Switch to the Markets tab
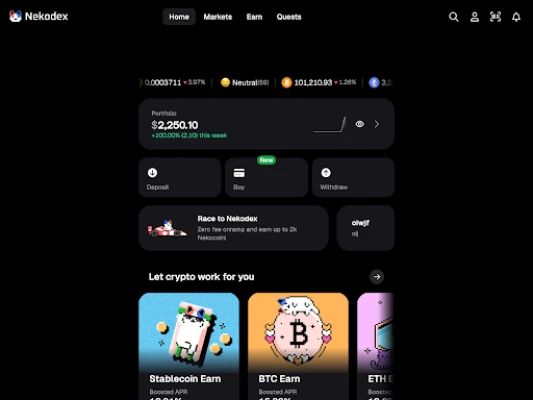The width and height of the screenshot is (533, 400). point(218,17)
